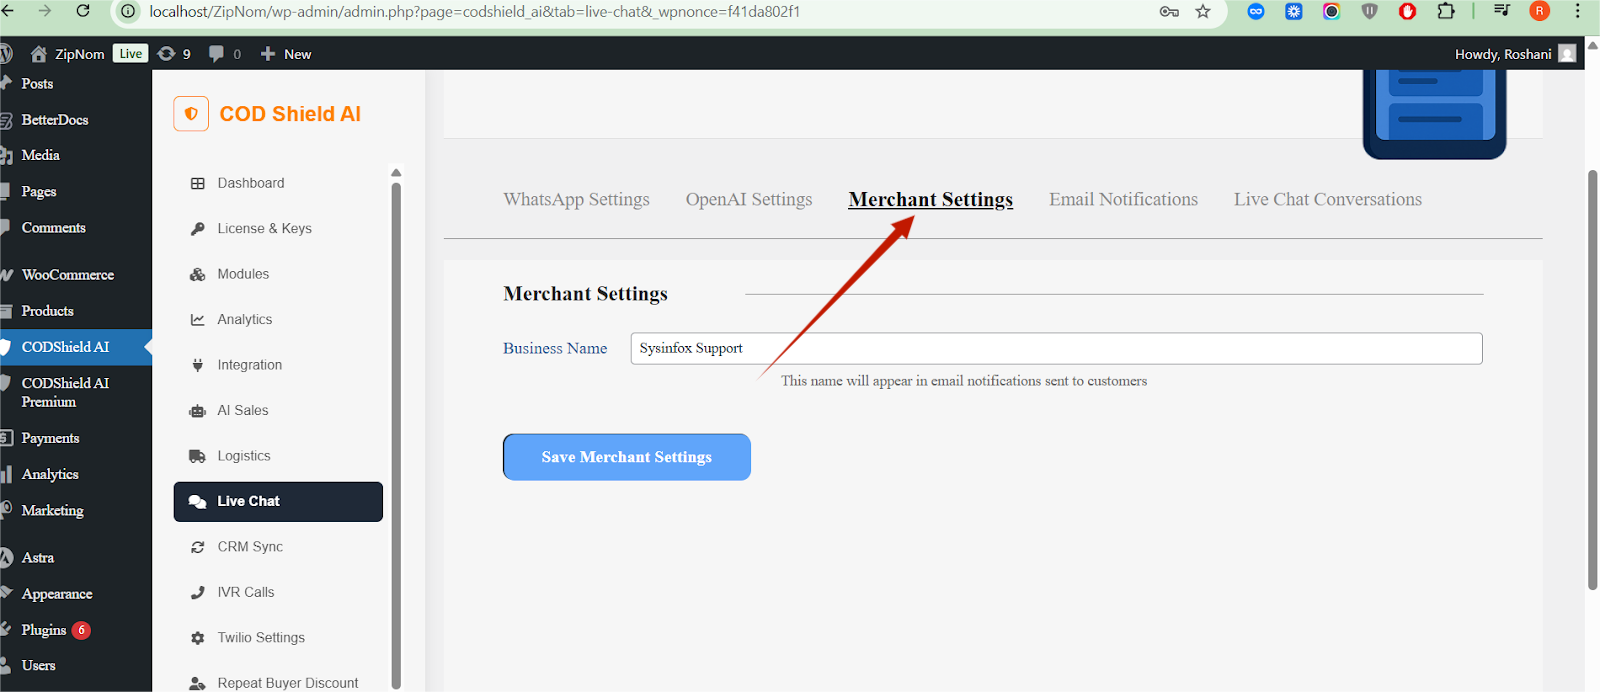Select the Email Notifications tab

pos(1123,200)
